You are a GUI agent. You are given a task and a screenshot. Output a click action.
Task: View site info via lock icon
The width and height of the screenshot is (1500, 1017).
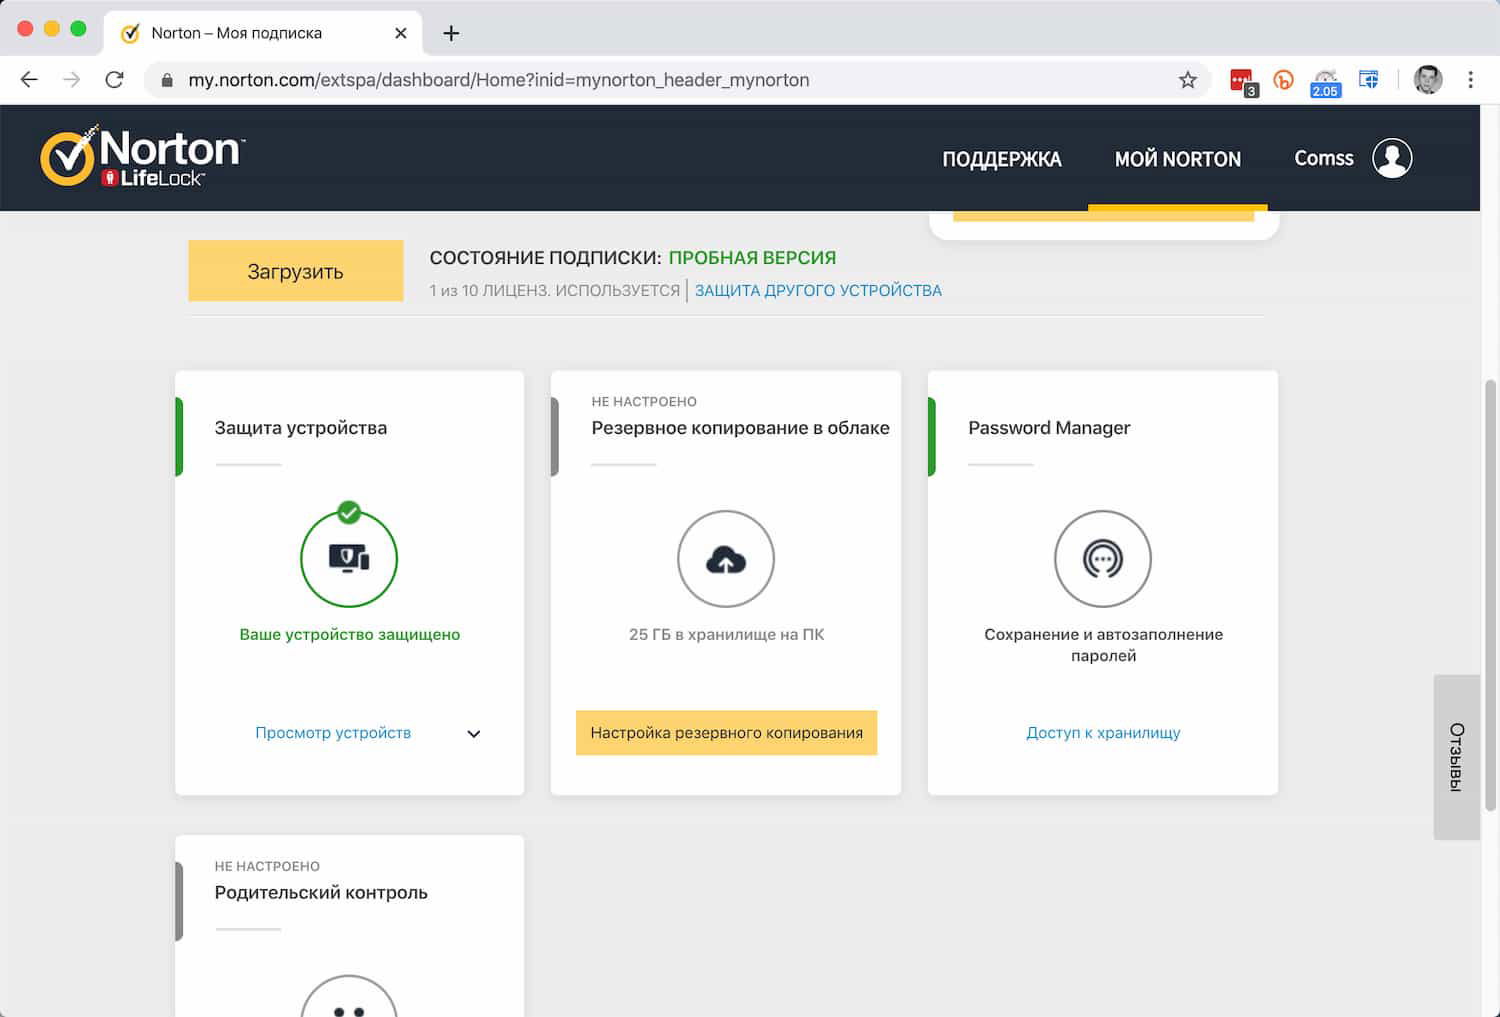click(x=167, y=80)
